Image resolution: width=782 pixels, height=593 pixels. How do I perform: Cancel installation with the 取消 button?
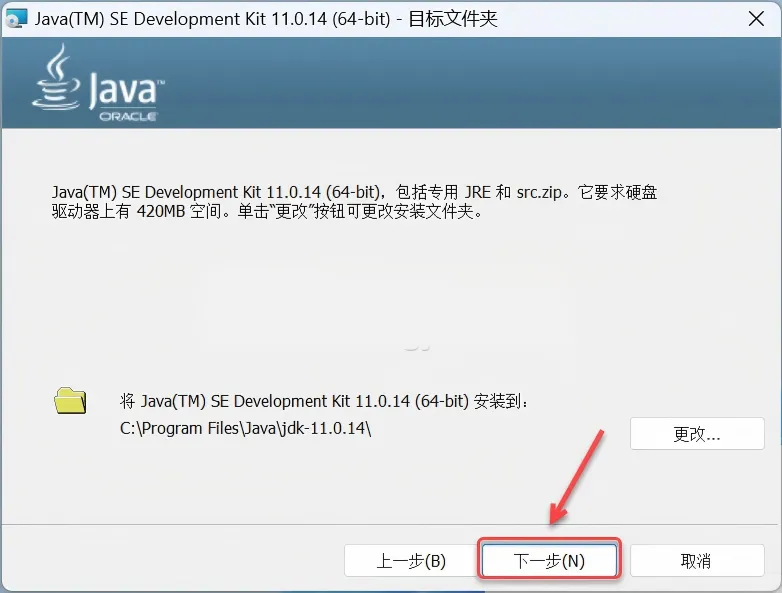[697, 561]
